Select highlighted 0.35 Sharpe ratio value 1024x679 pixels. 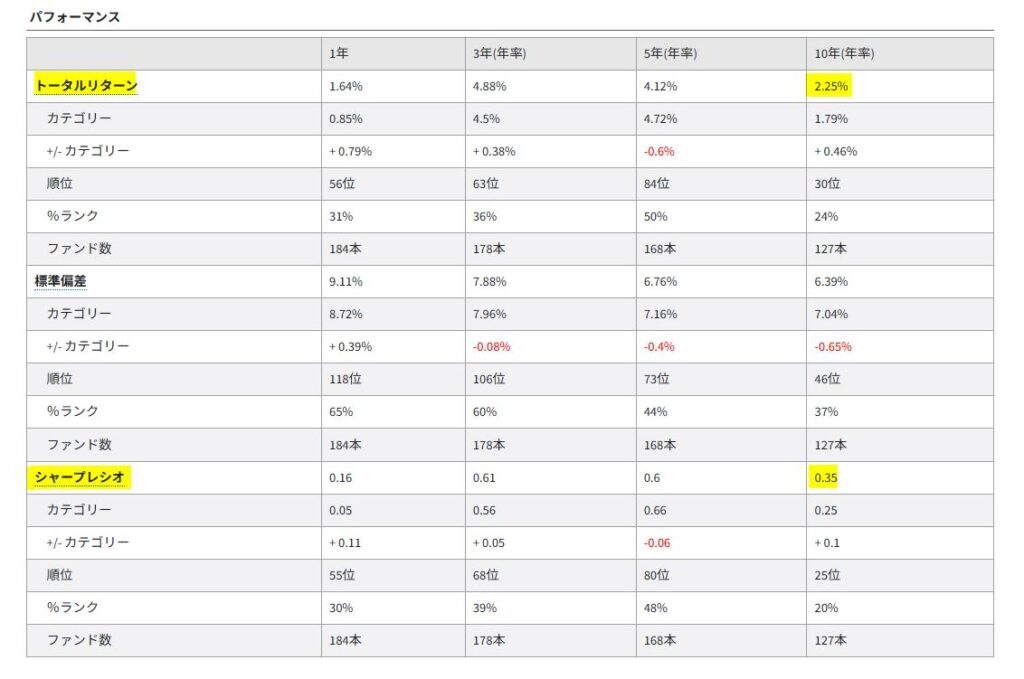click(826, 477)
